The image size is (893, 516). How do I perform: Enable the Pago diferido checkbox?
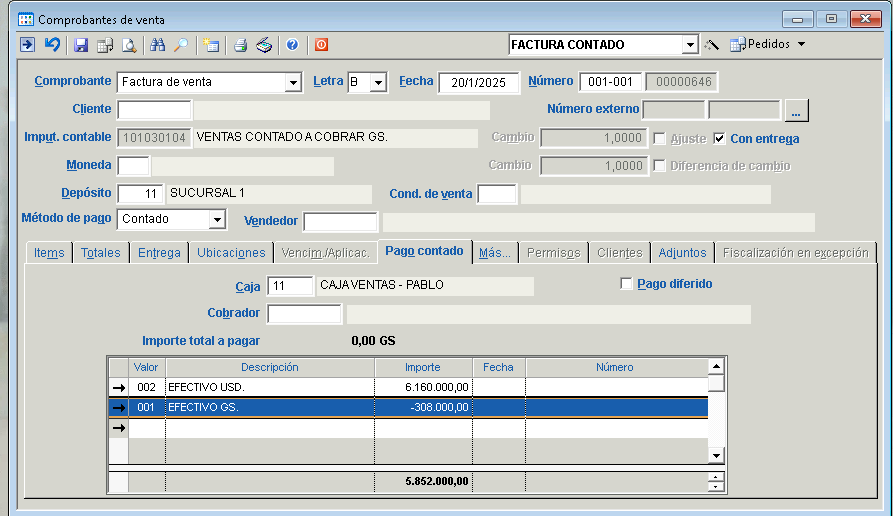pyautogui.click(x=627, y=284)
